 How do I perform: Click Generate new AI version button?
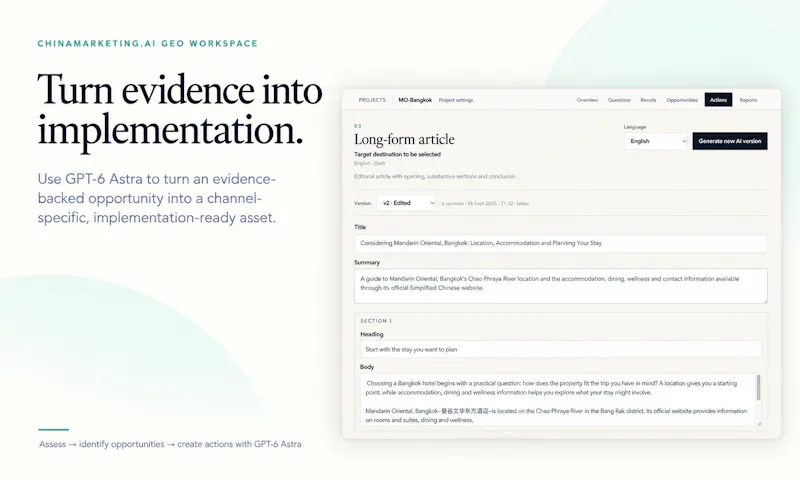click(730, 141)
